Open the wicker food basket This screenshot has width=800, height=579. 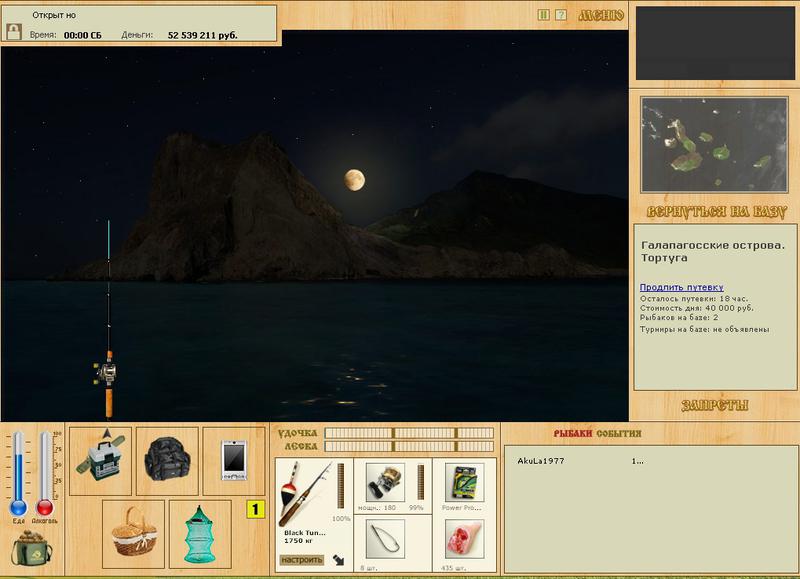pos(134,528)
